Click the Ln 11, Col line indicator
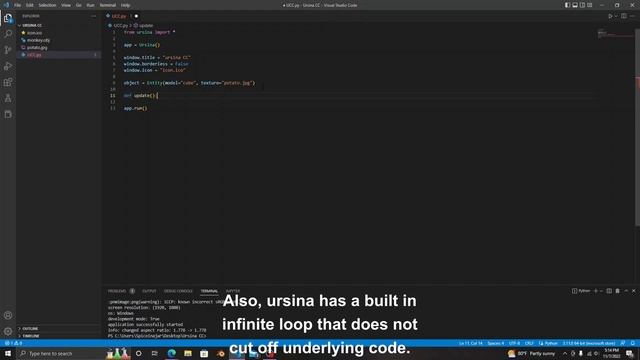640x360 pixels. tap(471, 343)
